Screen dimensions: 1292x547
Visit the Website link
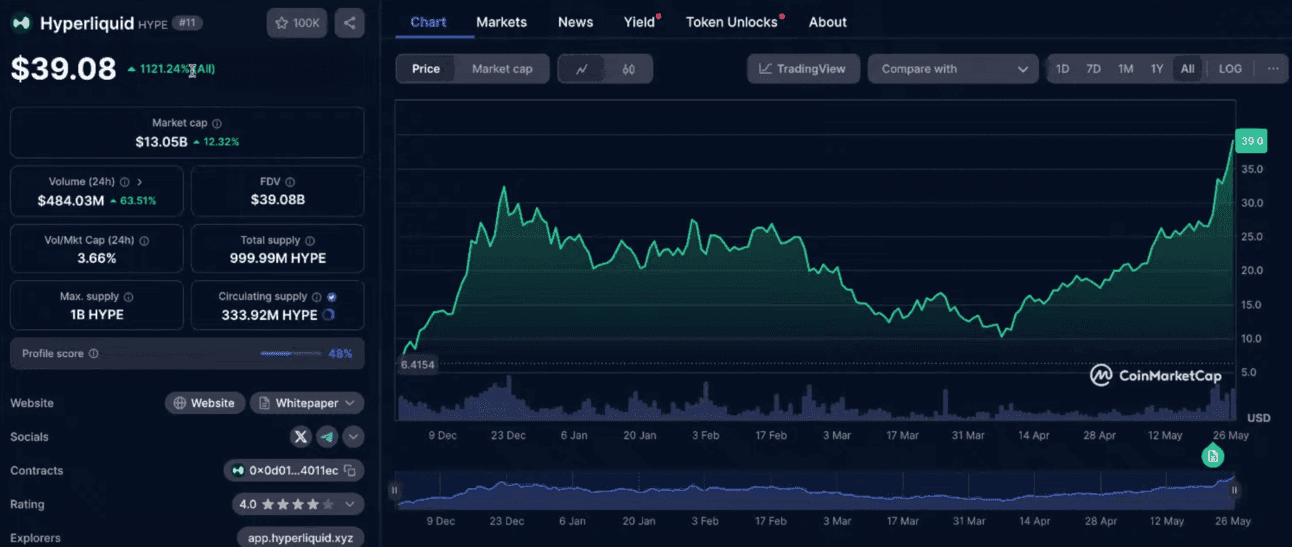pyautogui.click(x=205, y=403)
